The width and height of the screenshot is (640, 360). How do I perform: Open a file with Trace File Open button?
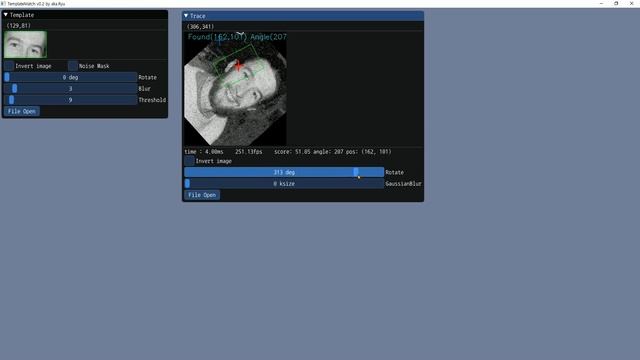tap(202, 195)
